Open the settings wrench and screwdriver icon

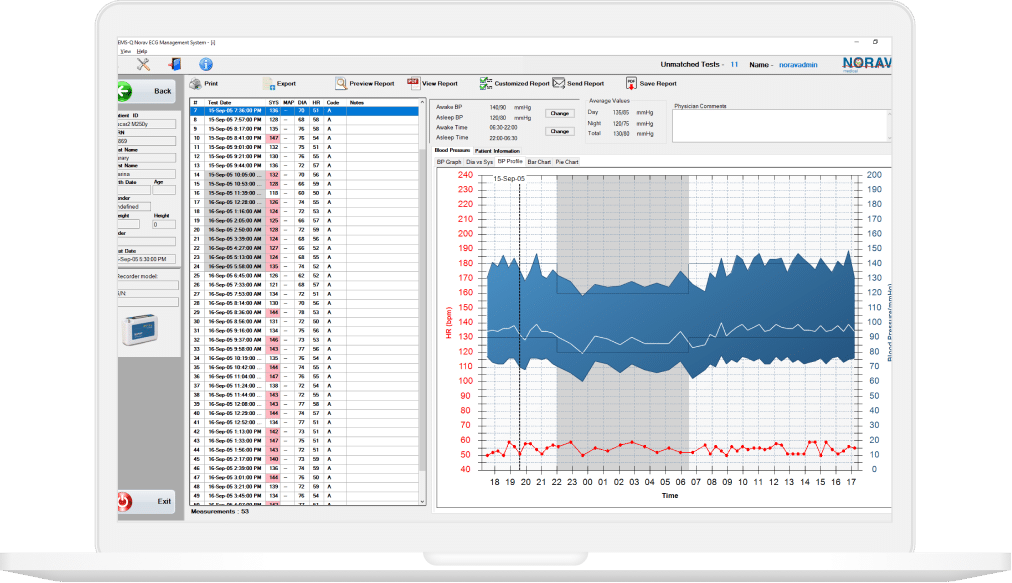point(143,64)
